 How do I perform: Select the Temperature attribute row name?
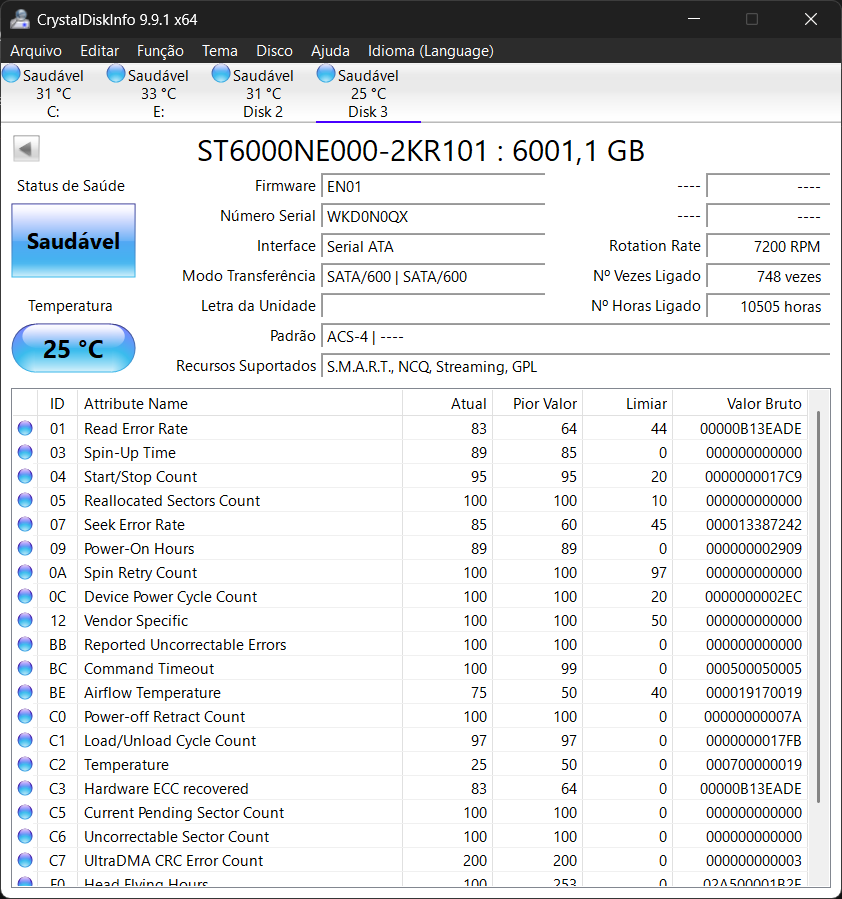126,764
